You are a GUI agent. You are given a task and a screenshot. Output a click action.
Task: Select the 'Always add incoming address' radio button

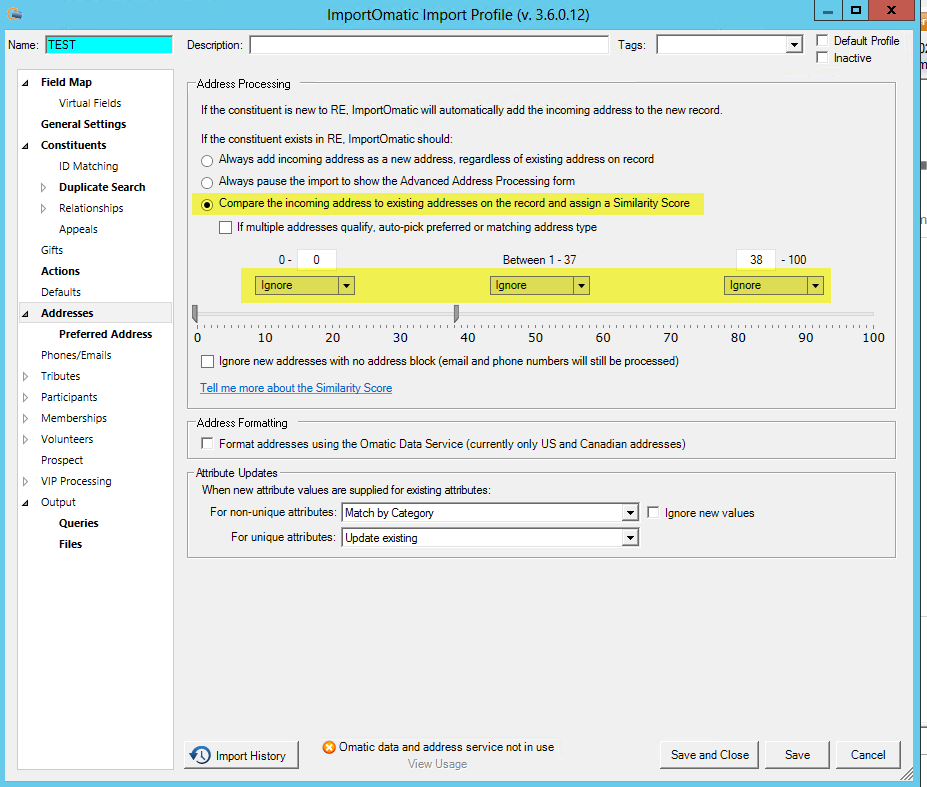click(x=207, y=160)
